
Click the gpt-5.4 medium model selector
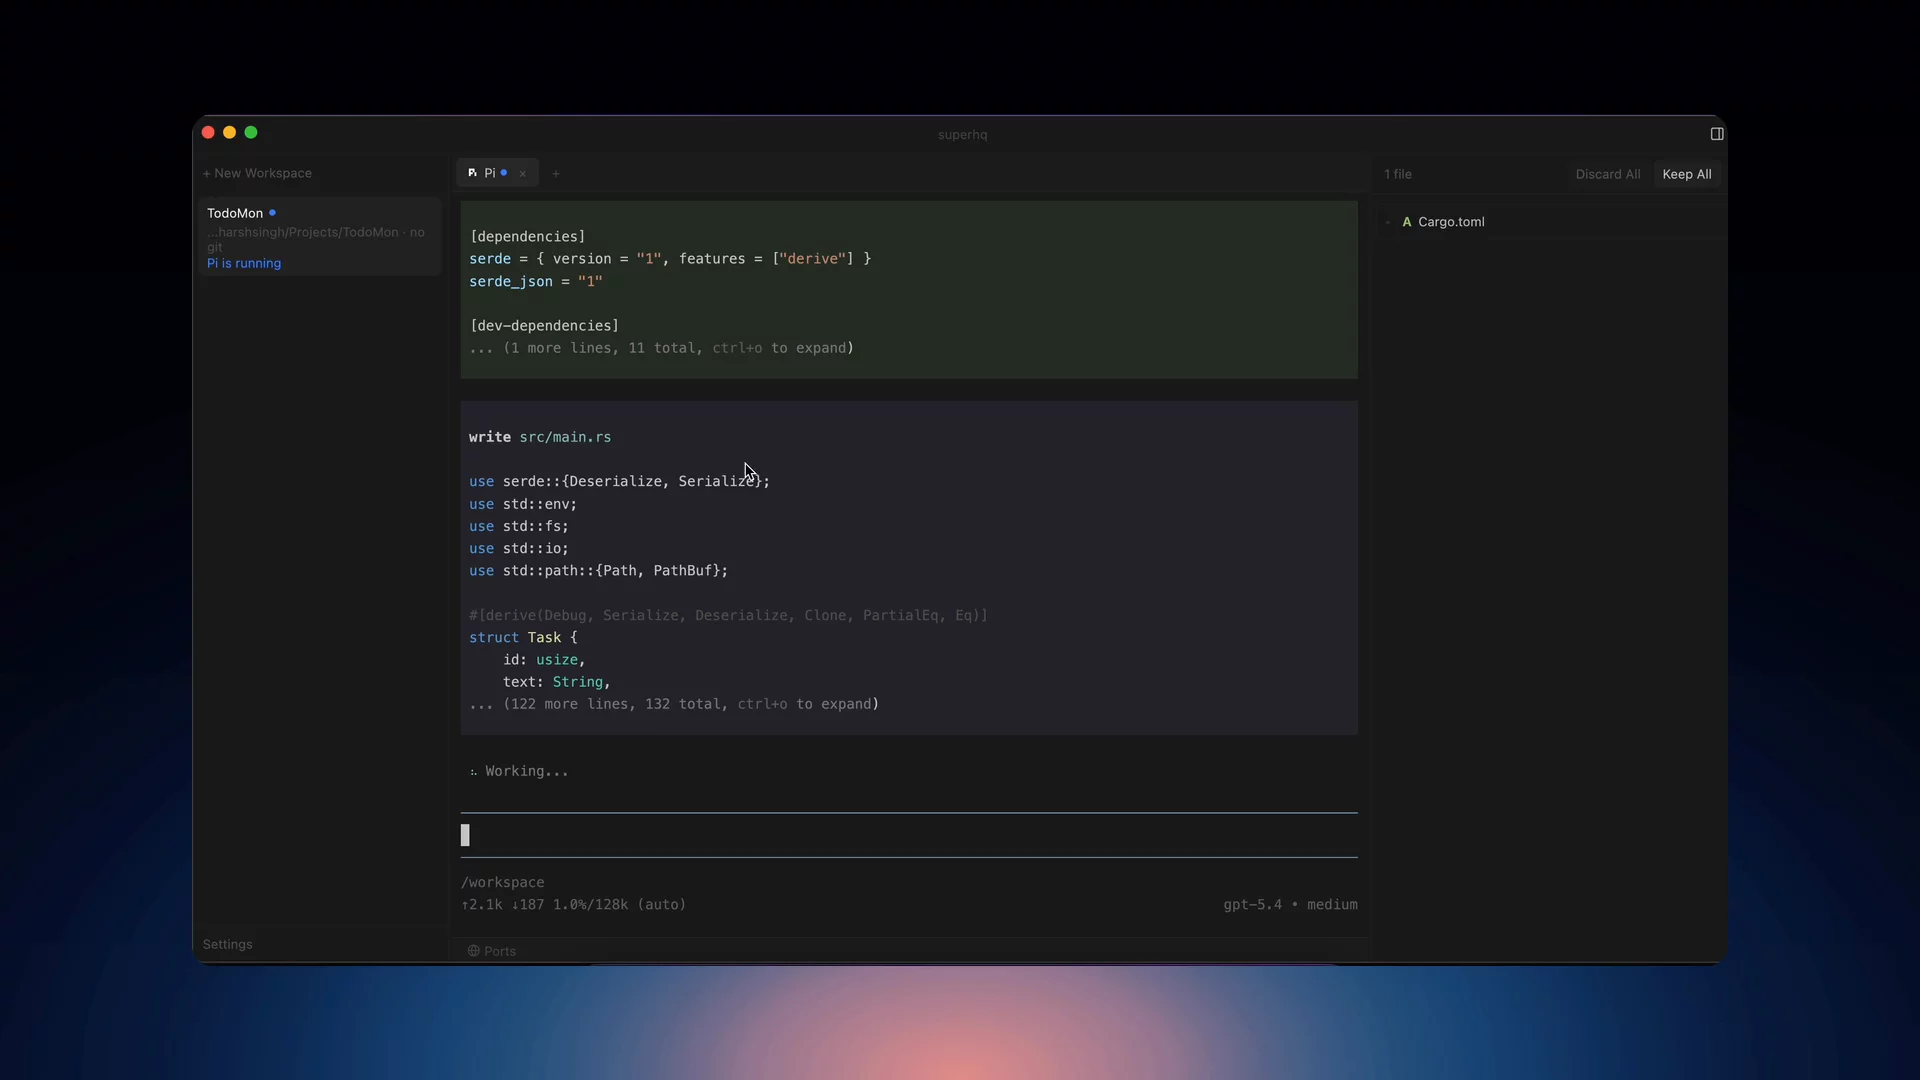[x=1290, y=904]
